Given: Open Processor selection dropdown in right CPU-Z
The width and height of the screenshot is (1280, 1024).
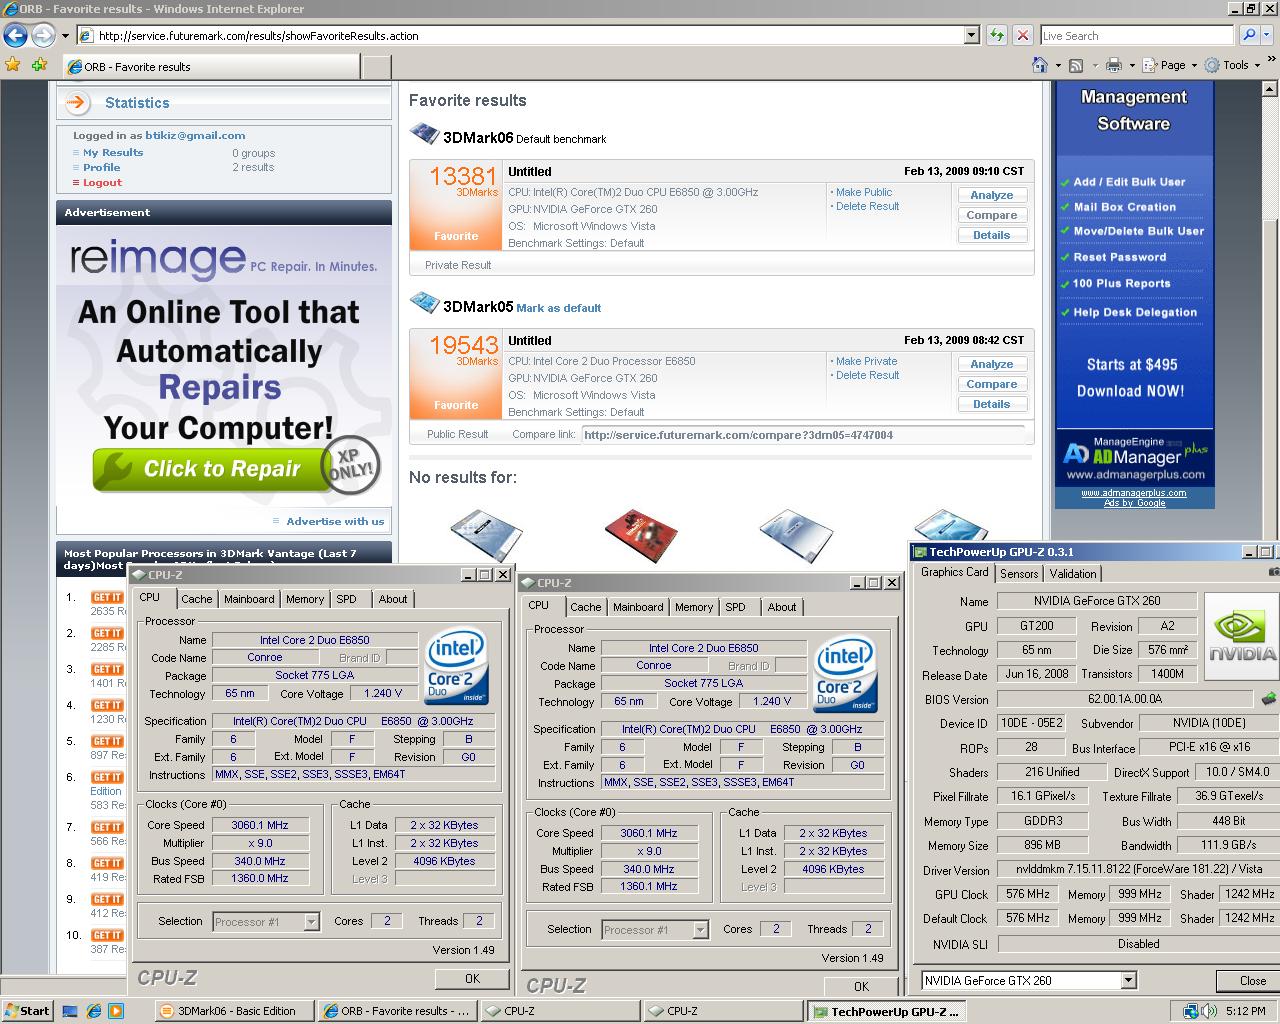Looking at the screenshot, I should [700, 930].
